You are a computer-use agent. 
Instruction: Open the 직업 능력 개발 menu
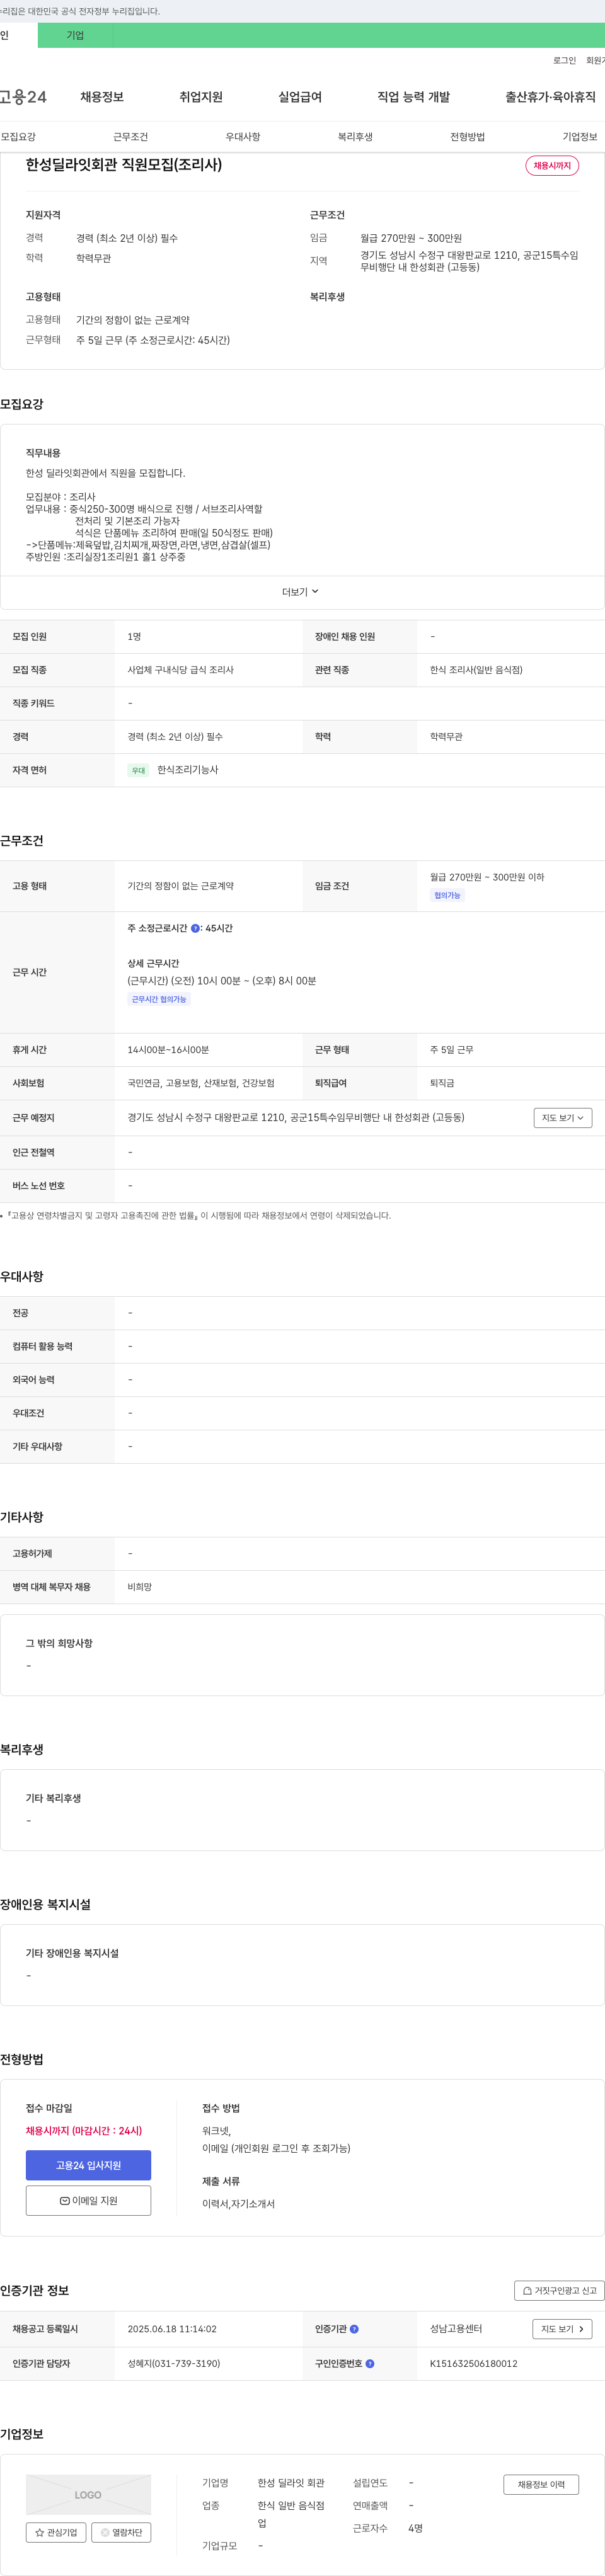tap(413, 97)
